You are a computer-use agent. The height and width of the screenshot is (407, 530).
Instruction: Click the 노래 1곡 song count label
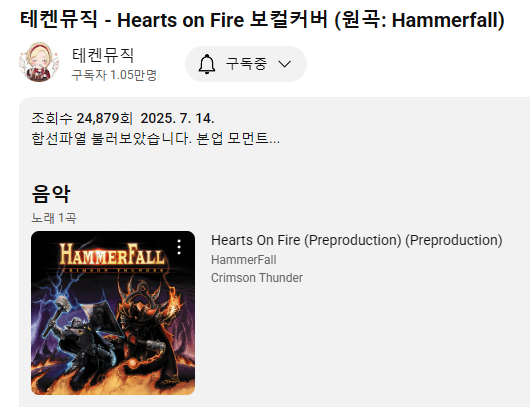click(54, 218)
